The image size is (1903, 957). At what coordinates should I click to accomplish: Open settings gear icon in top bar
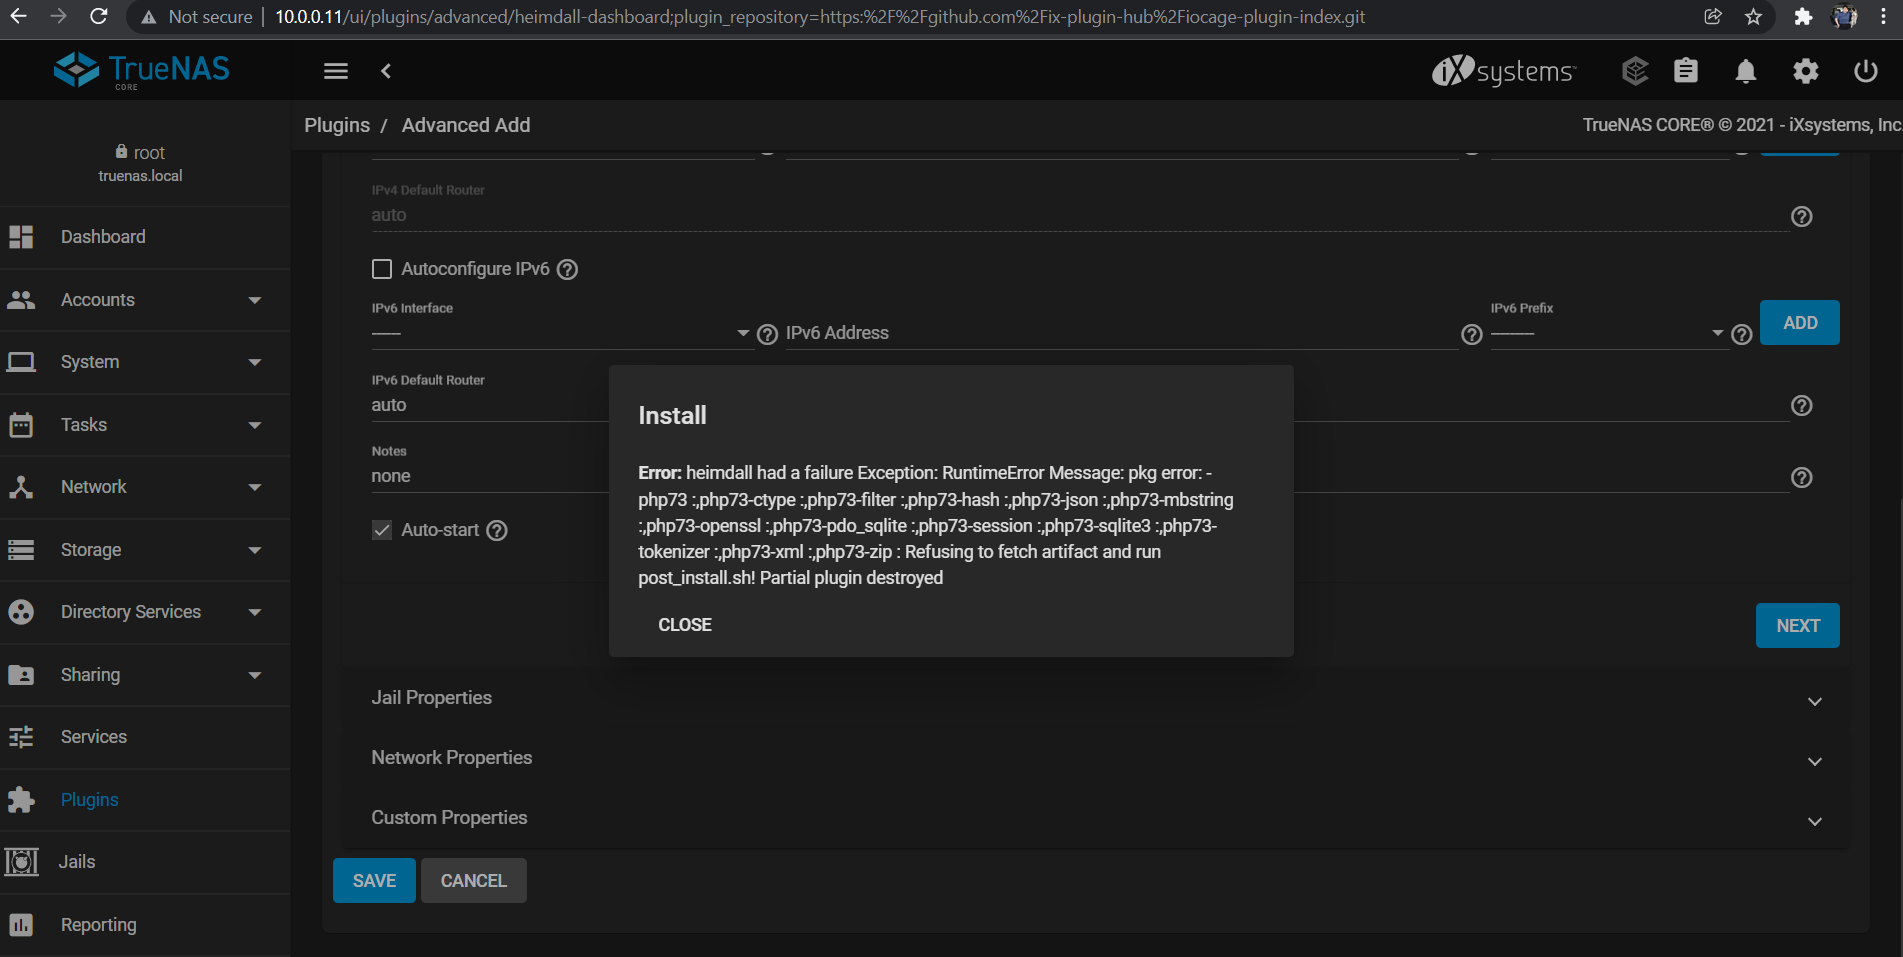click(1806, 71)
